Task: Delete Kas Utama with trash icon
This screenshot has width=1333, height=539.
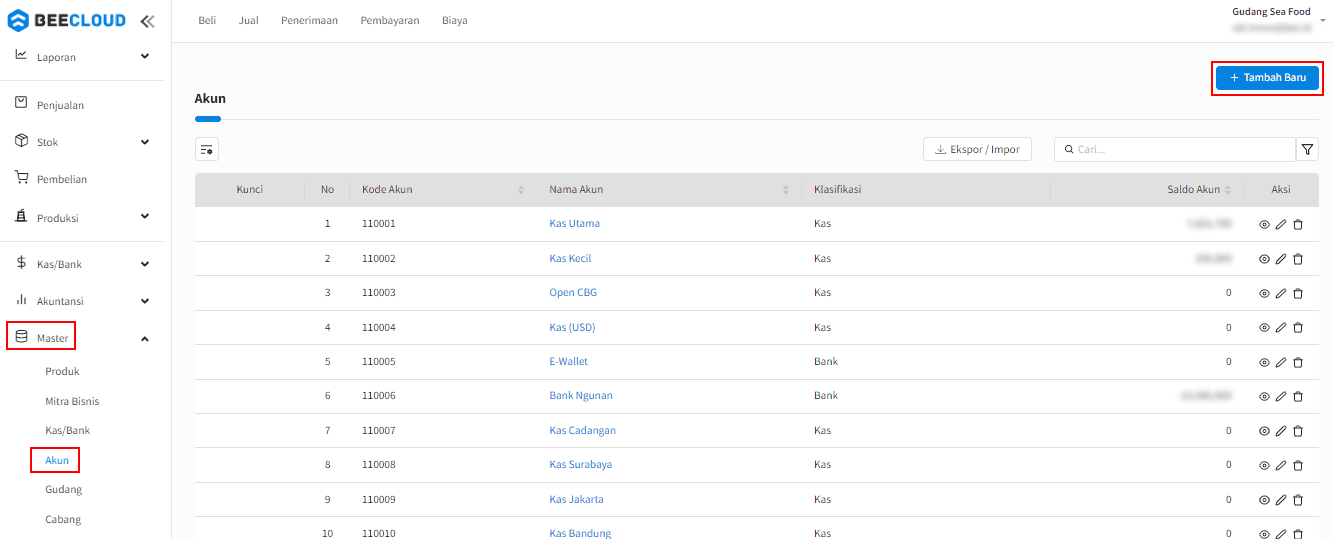Action: (1298, 224)
